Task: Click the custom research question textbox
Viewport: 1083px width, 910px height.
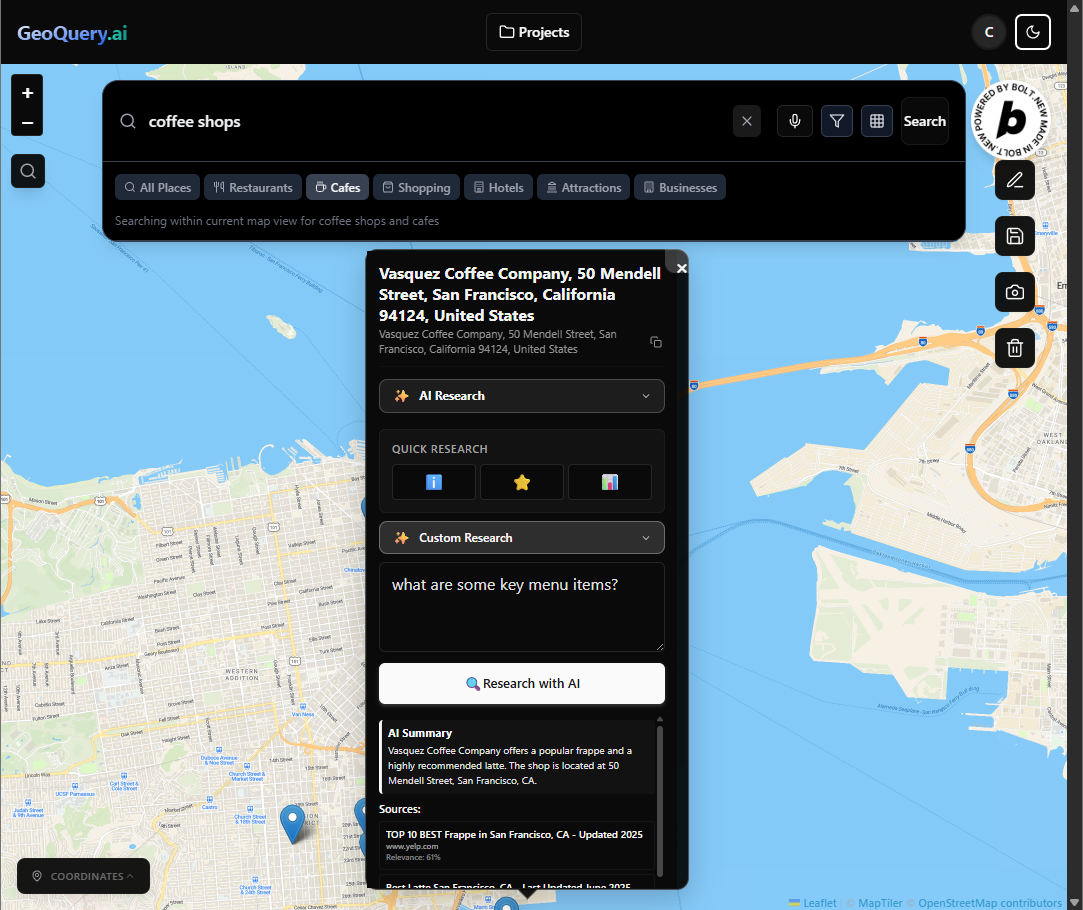Action: coord(521,607)
